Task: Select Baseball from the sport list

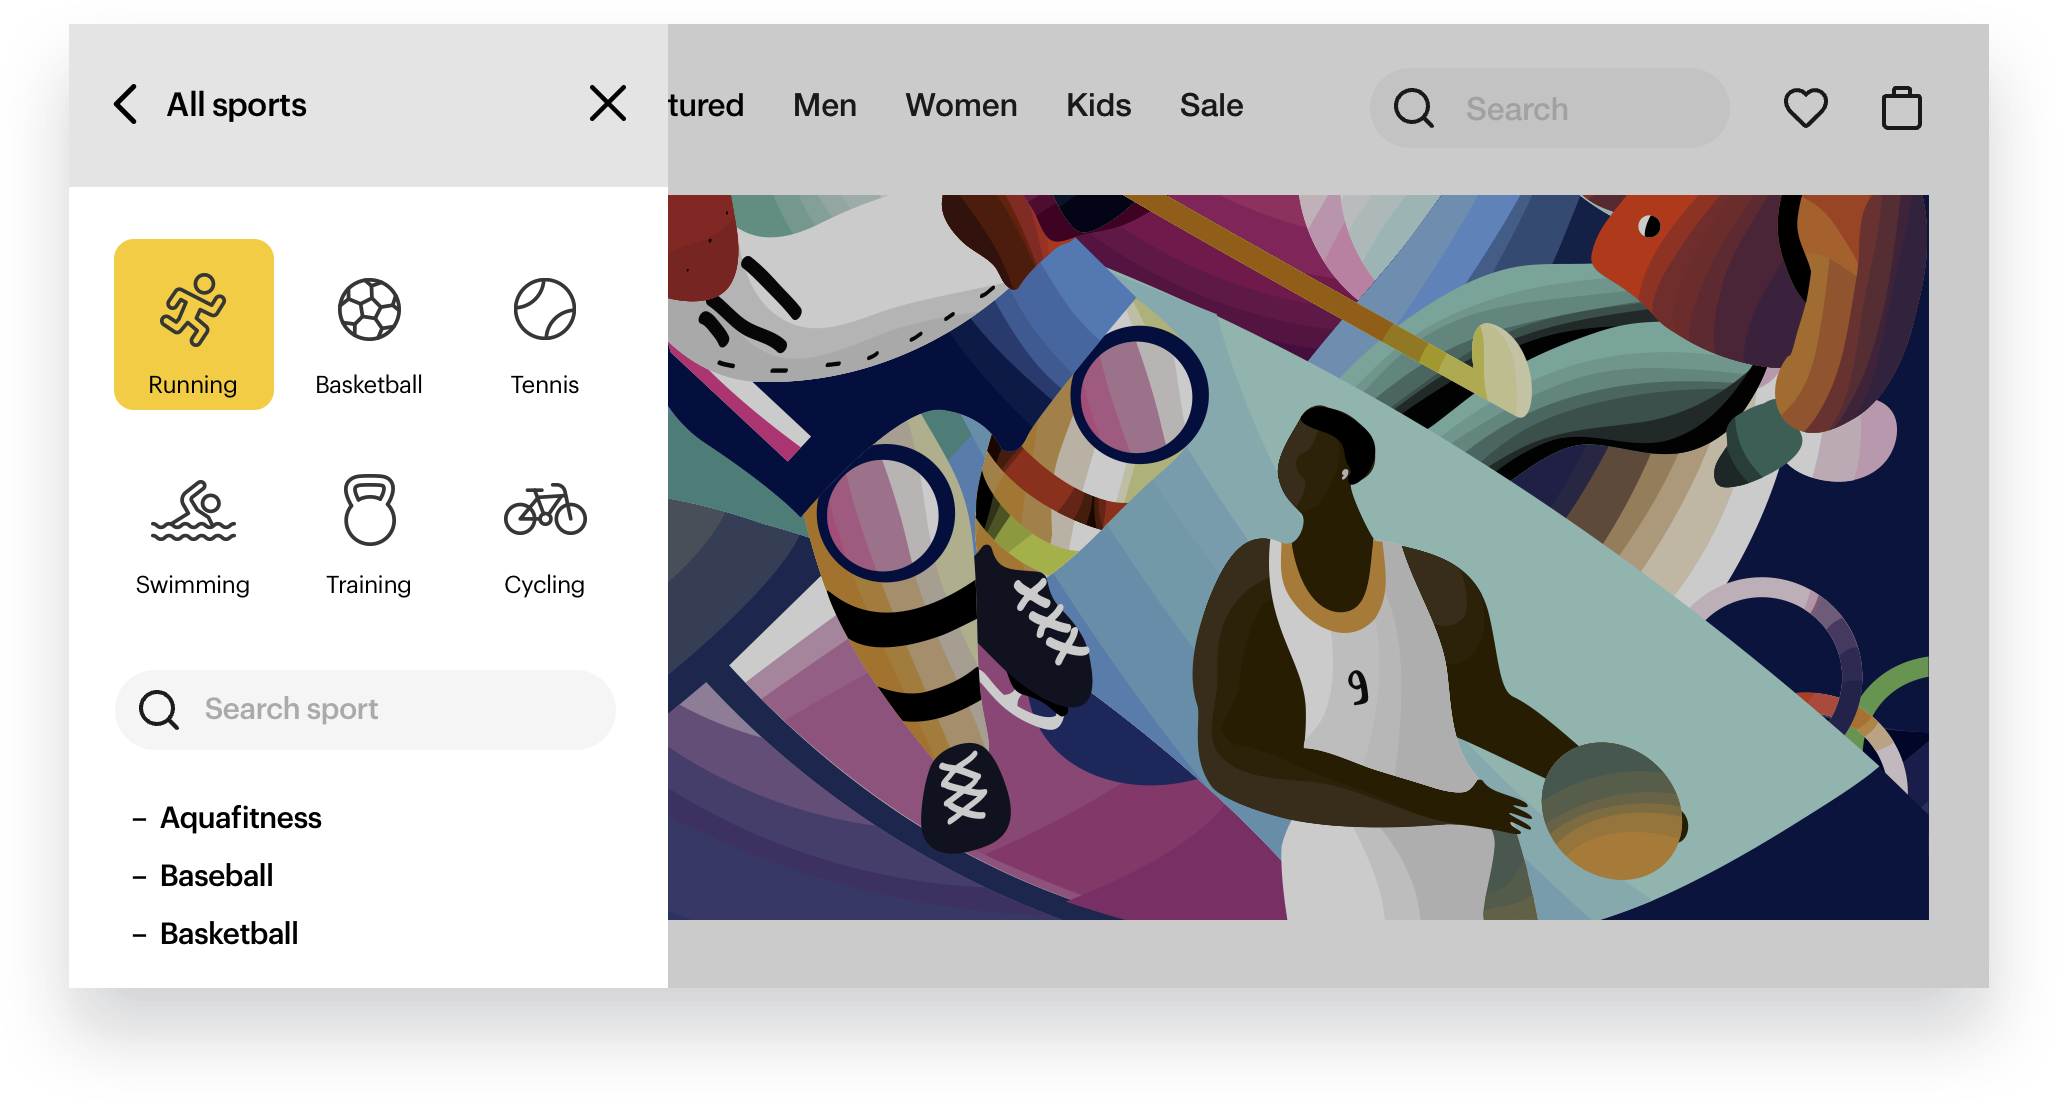Action: 216,875
